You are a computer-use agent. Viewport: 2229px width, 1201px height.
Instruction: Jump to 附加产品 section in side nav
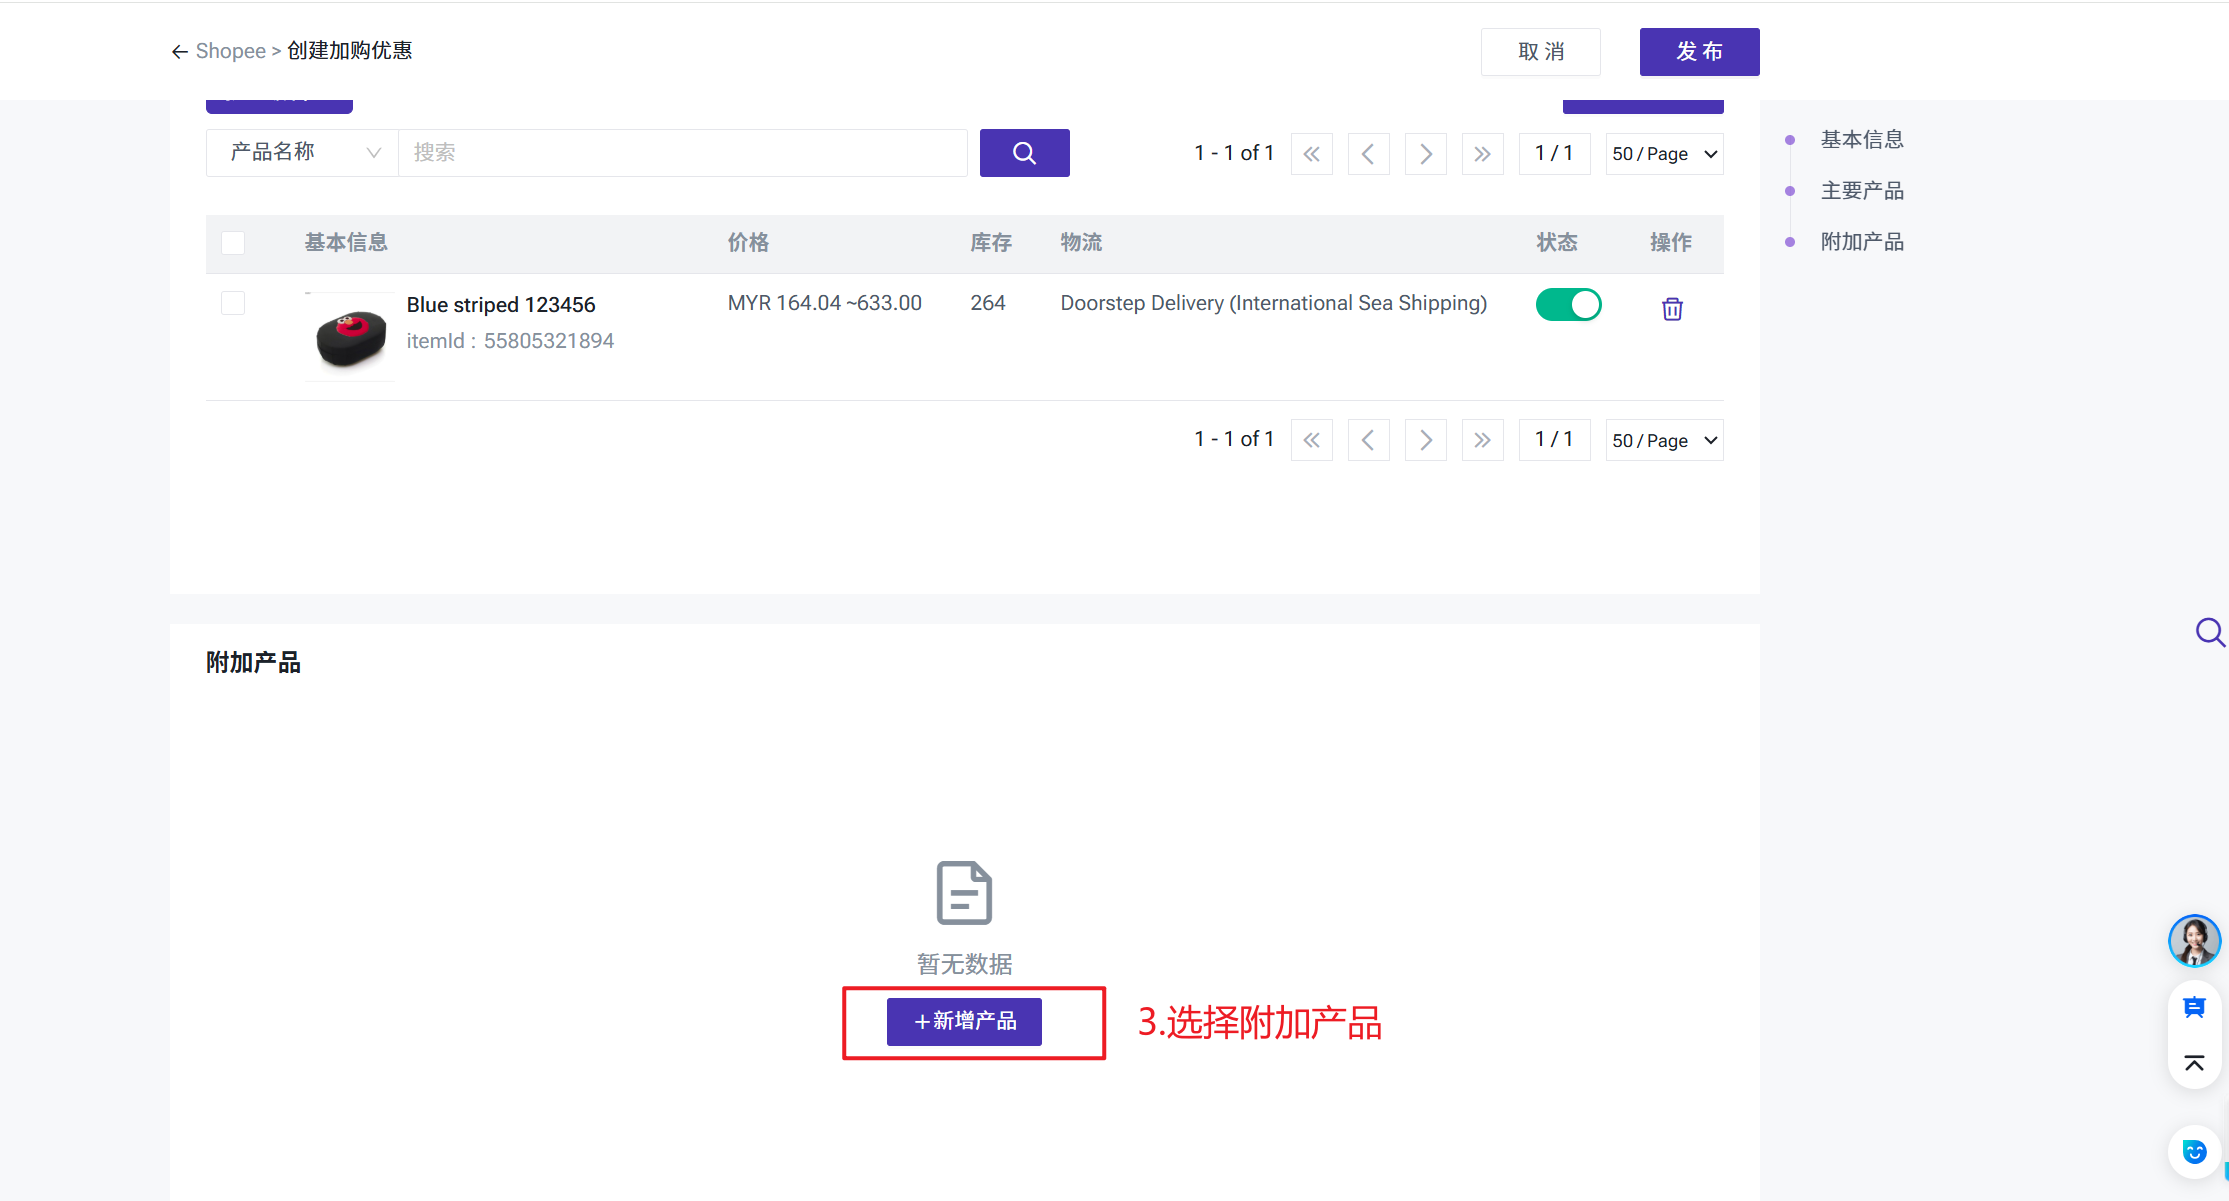[1861, 242]
